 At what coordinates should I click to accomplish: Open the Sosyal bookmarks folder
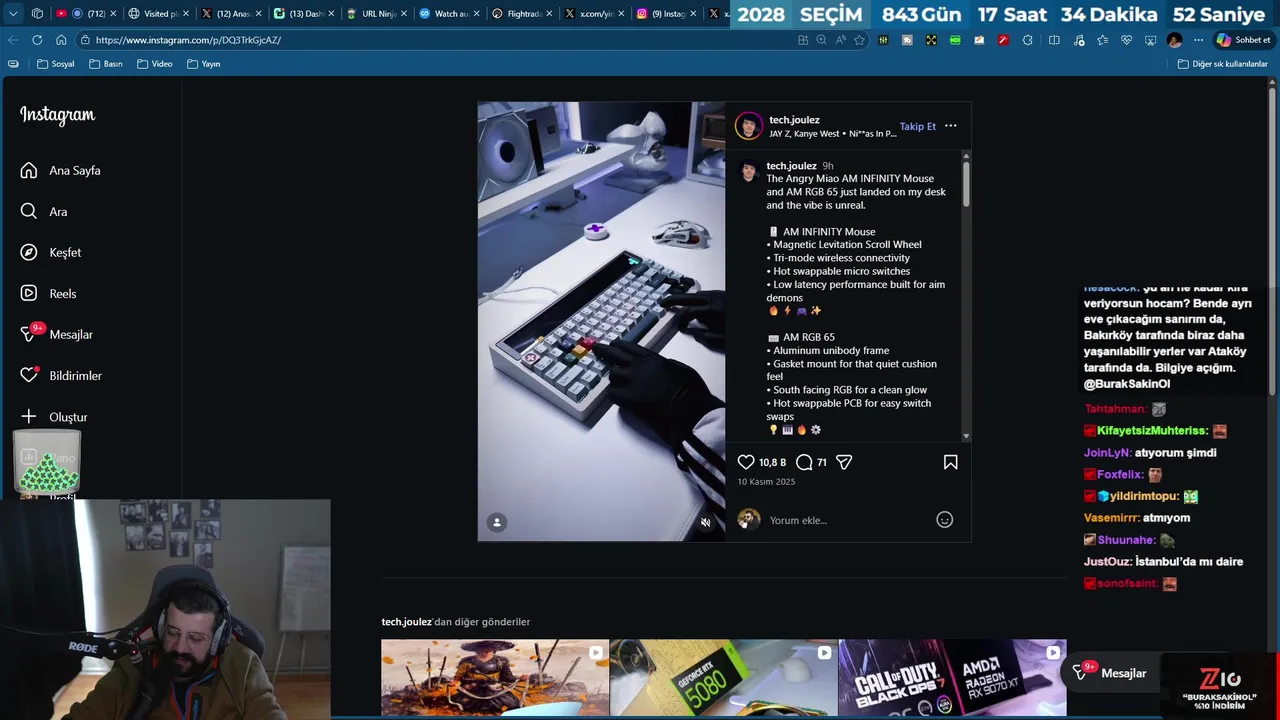click(56, 64)
